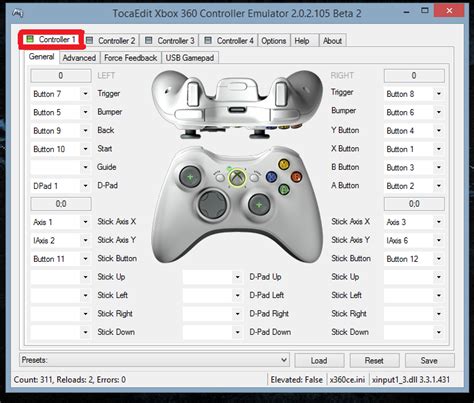Click the app icon in title bar
474x403 pixels.
[17, 13]
